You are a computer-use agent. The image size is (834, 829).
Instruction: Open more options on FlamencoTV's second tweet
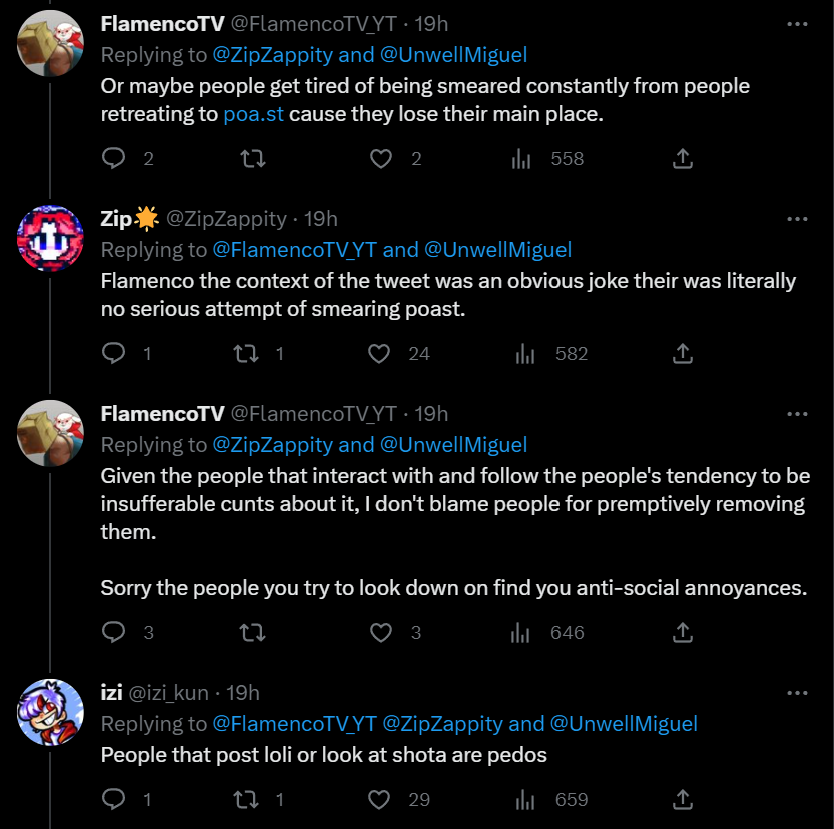pyautogui.click(x=797, y=414)
